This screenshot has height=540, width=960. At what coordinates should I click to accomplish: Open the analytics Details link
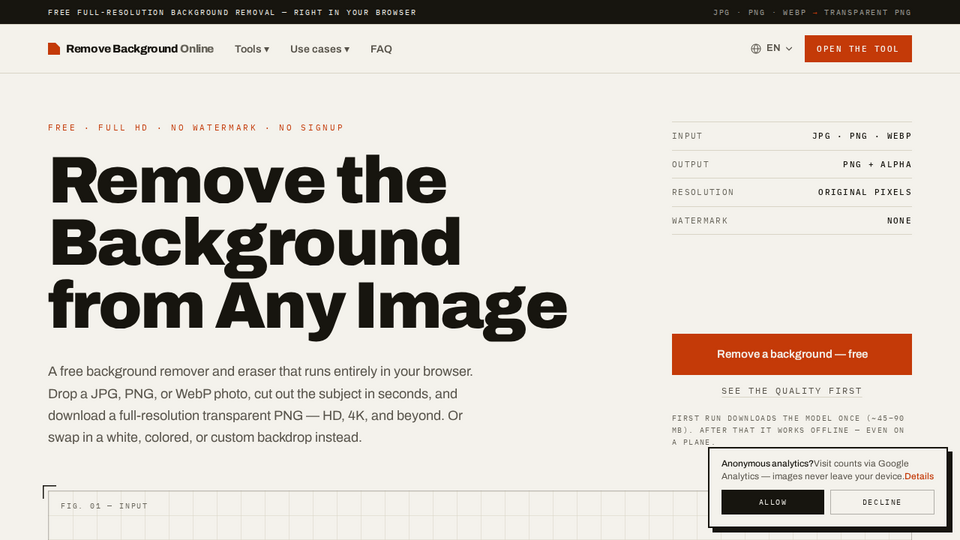click(919, 476)
